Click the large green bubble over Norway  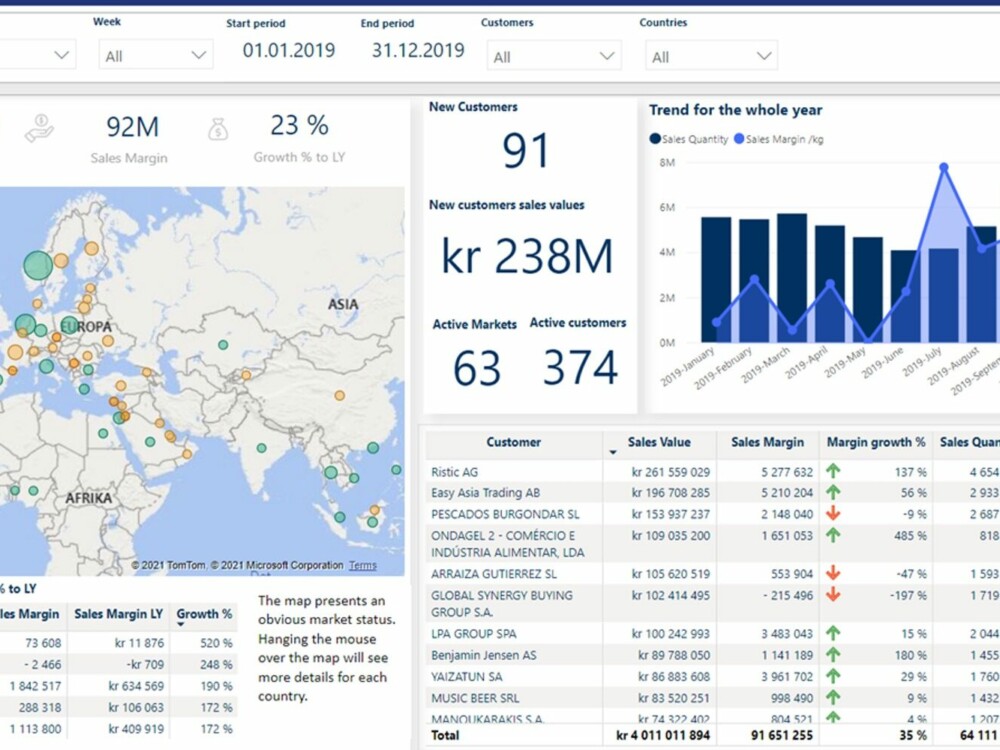38,265
